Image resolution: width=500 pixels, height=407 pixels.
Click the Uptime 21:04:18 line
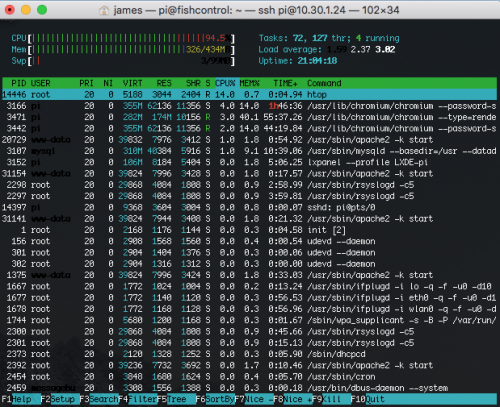click(298, 61)
